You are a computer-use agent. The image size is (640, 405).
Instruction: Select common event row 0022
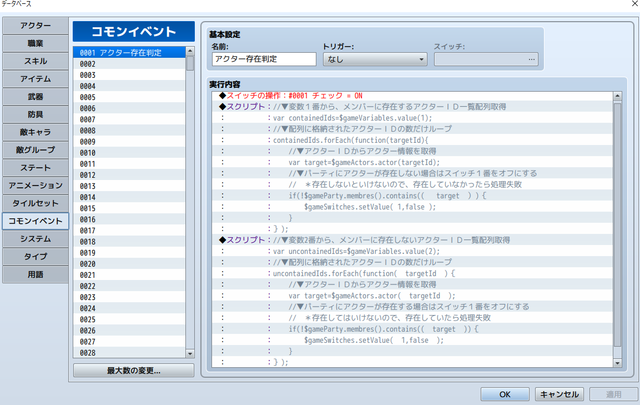(129, 286)
